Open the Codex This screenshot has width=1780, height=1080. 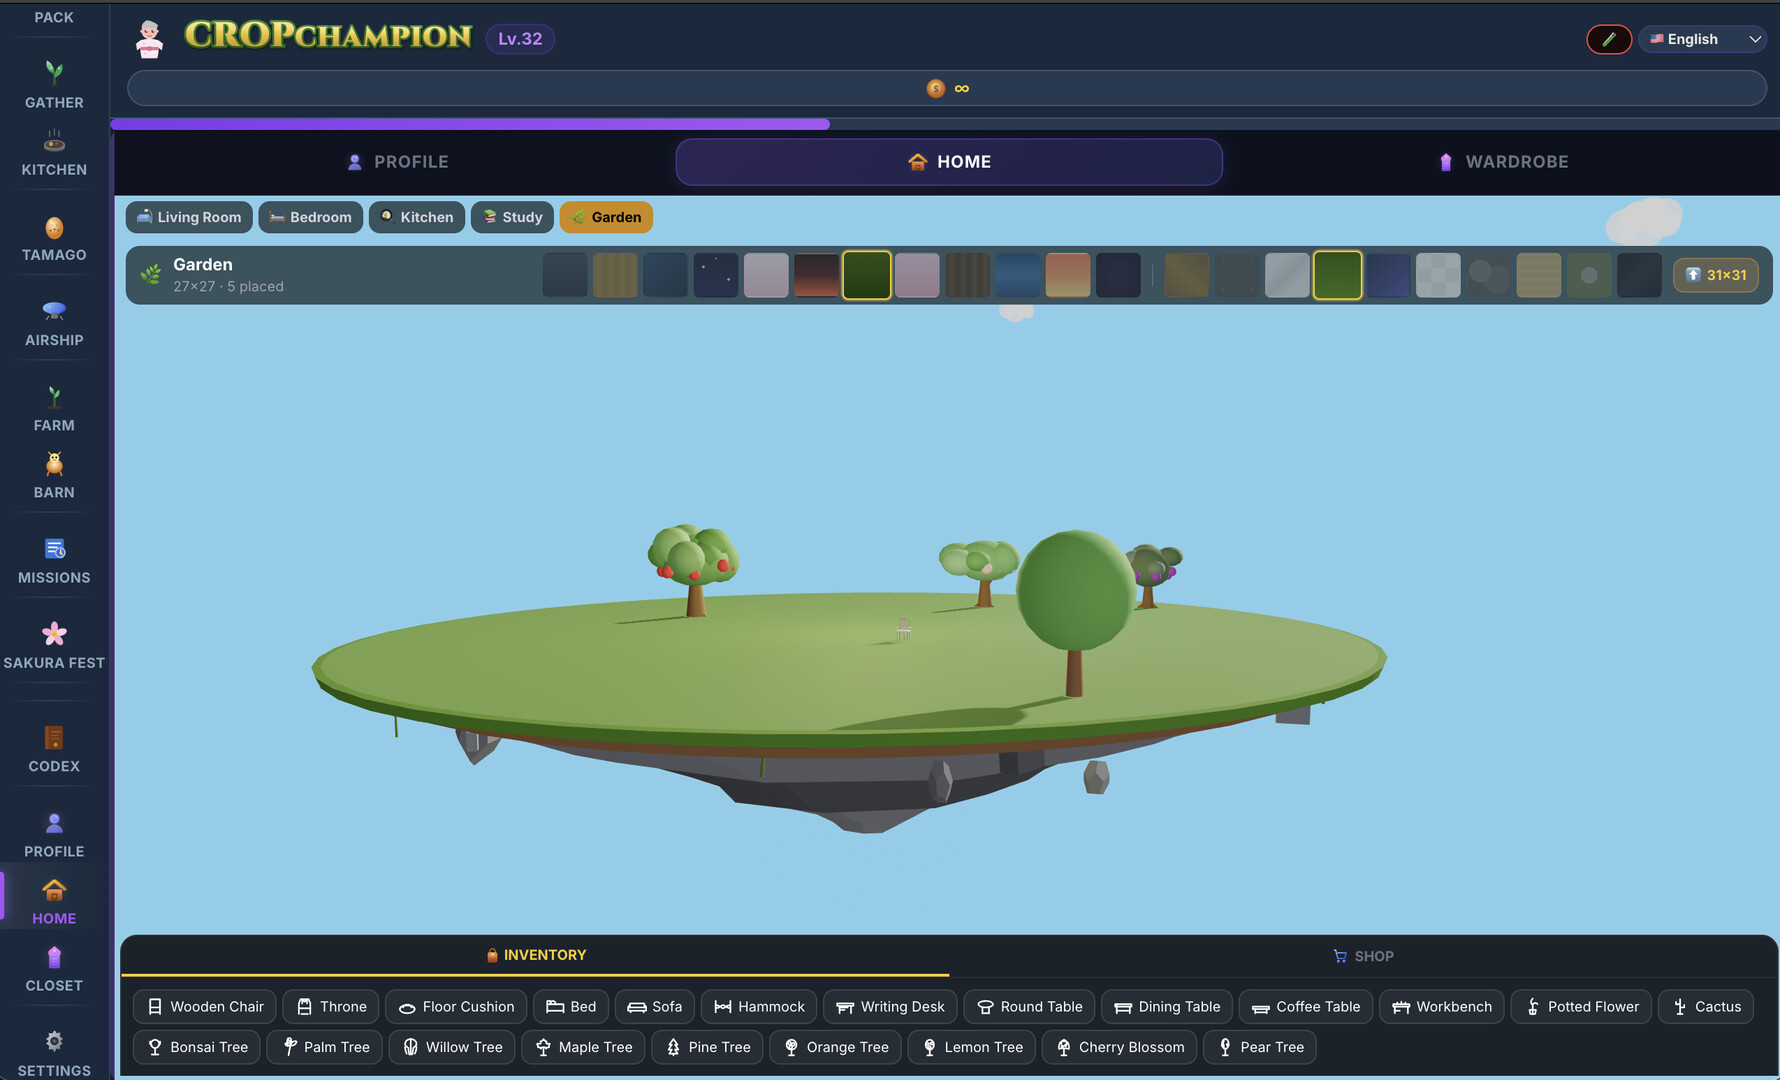(54, 748)
